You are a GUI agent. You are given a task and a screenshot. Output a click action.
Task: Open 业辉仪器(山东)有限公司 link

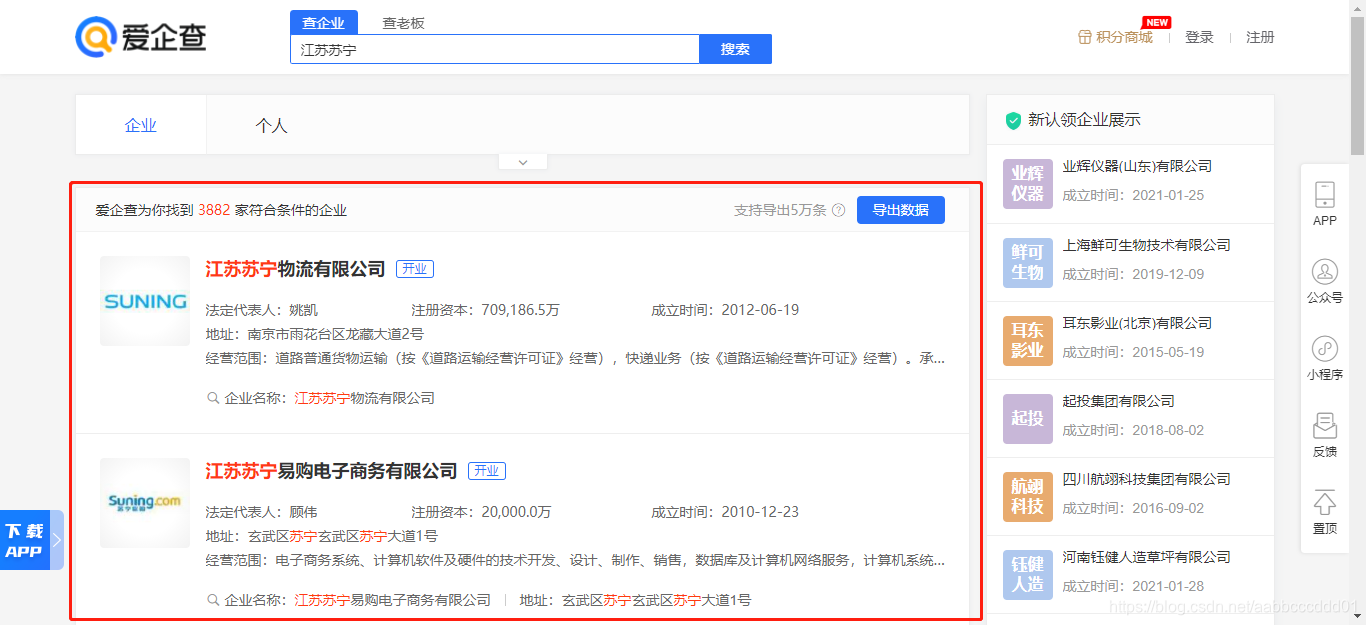coord(1137,167)
